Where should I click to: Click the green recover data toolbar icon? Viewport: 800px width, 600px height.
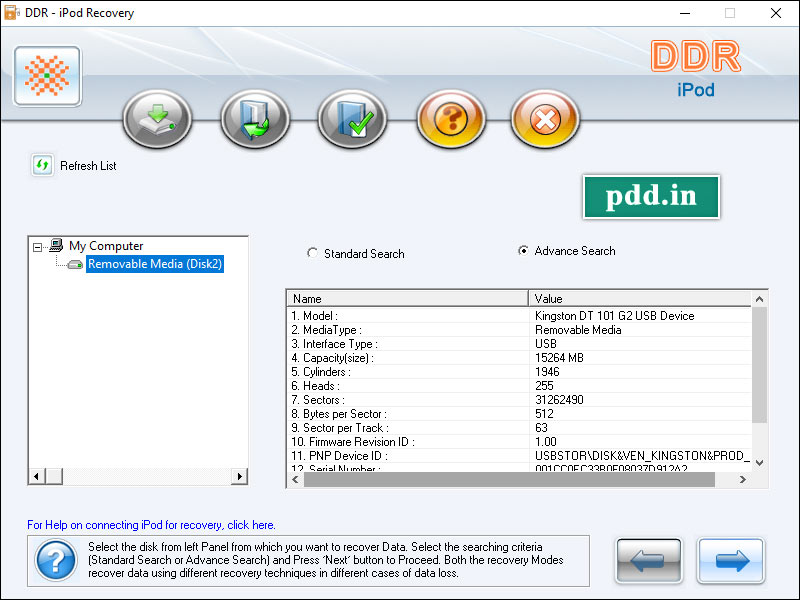pos(156,118)
